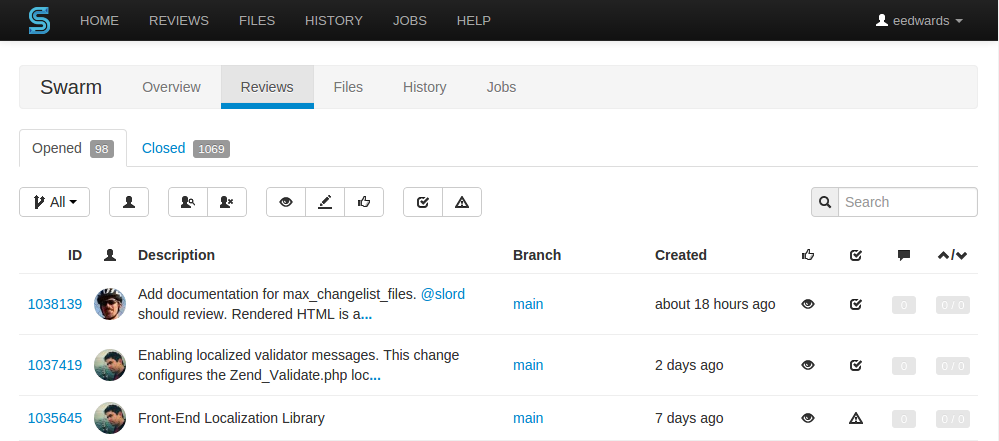Click the Swarm logo icon
This screenshot has height=441, width=999.
tap(40, 20)
